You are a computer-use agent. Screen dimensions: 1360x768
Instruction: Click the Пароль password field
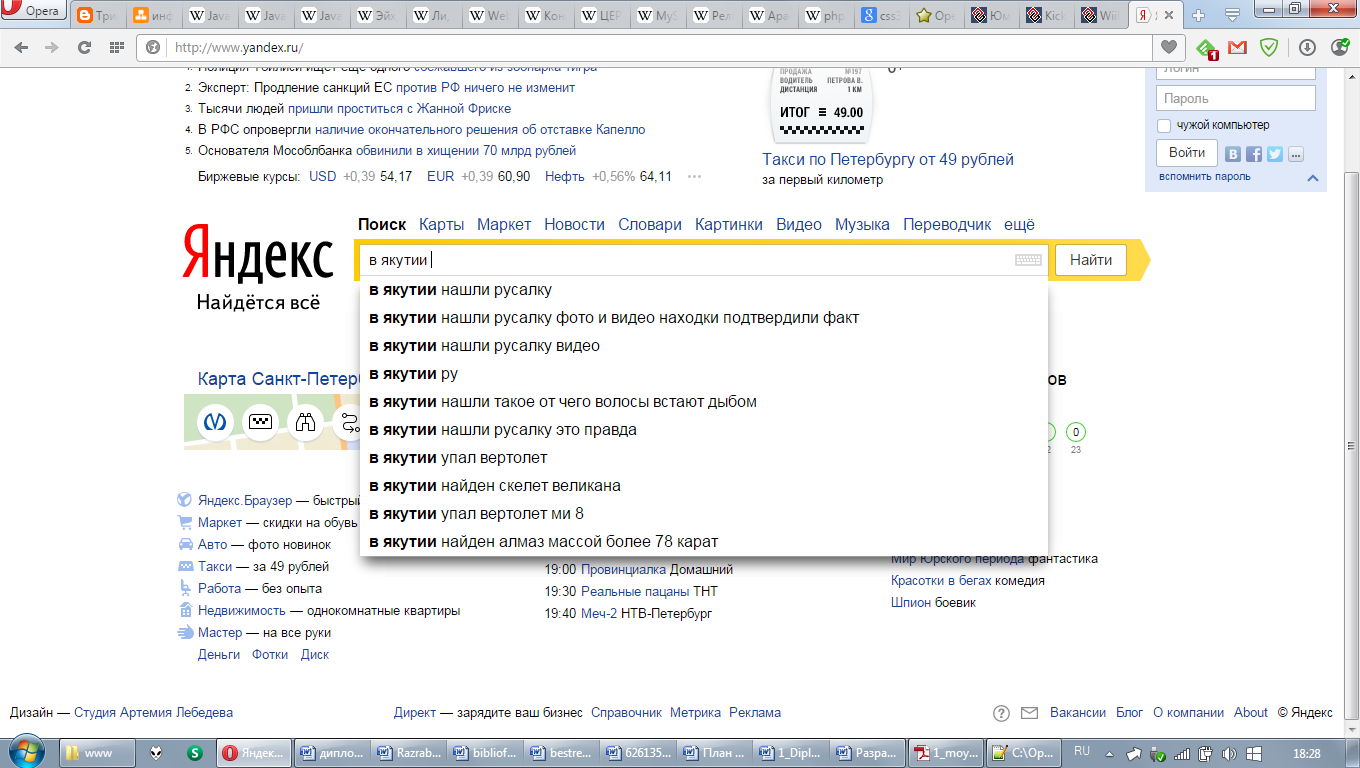tap(1236, 98)
